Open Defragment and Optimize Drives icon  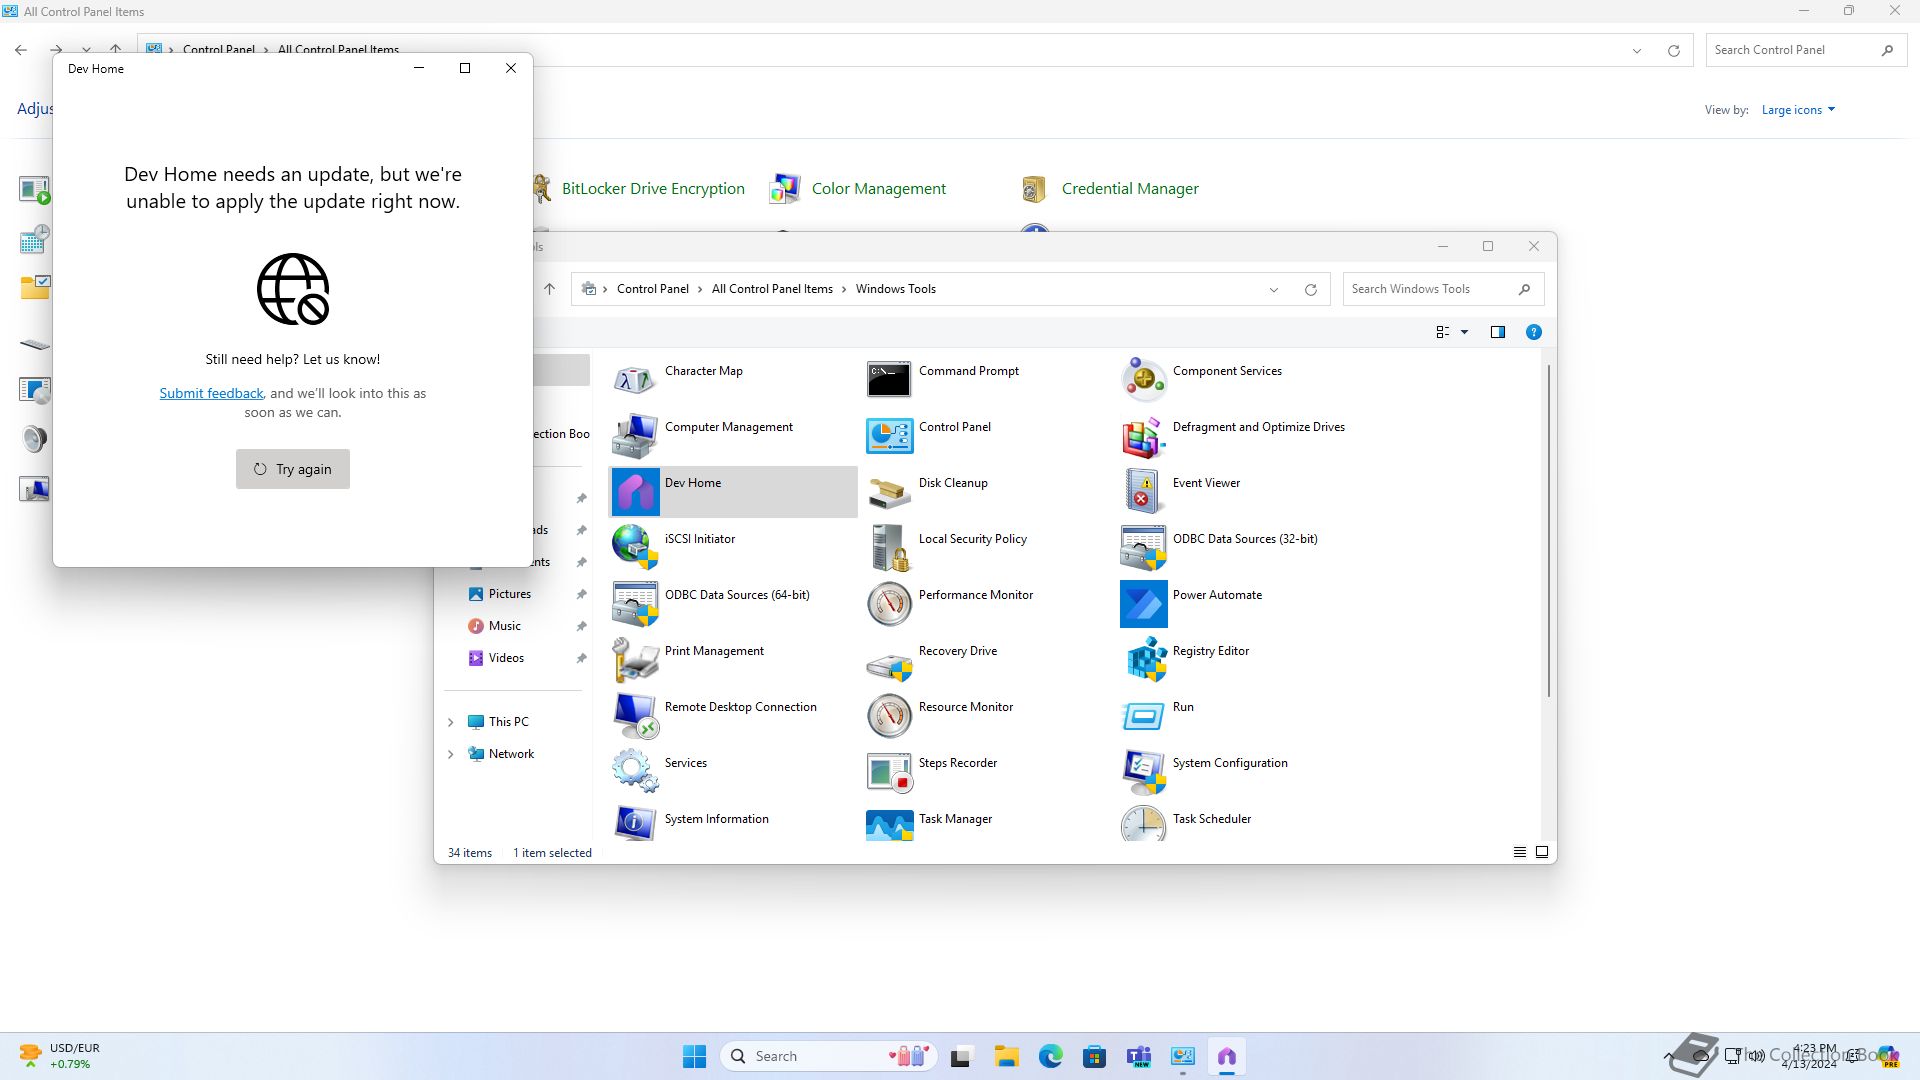click(1143, 436)
